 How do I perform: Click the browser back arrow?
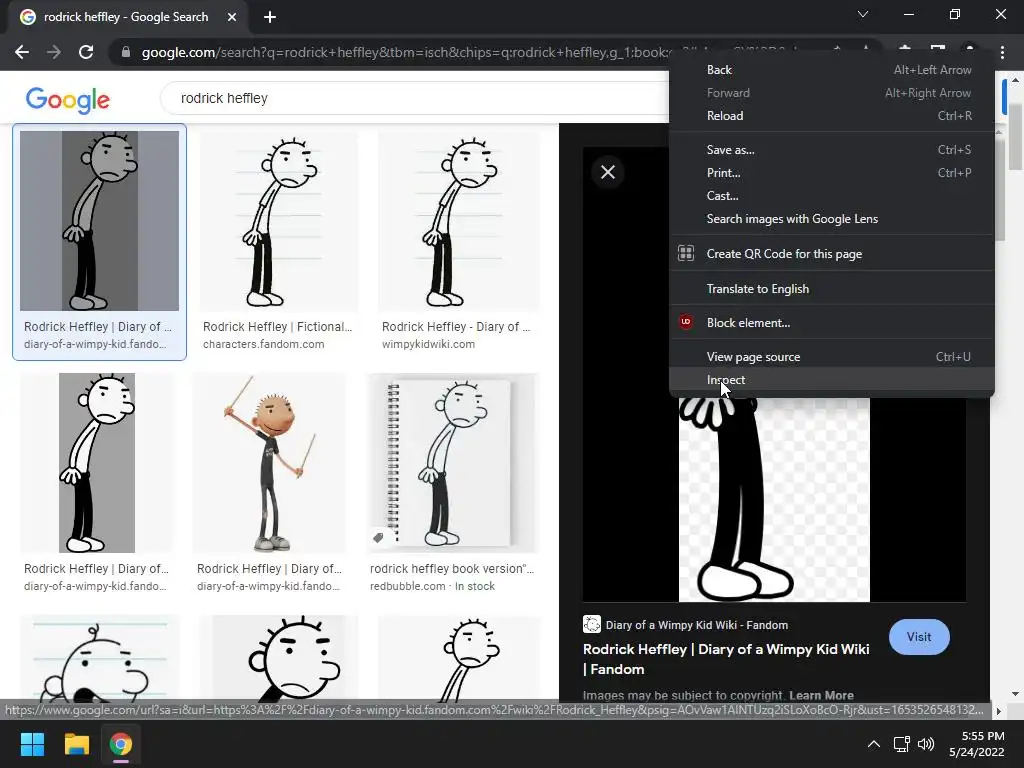(22, 52)
